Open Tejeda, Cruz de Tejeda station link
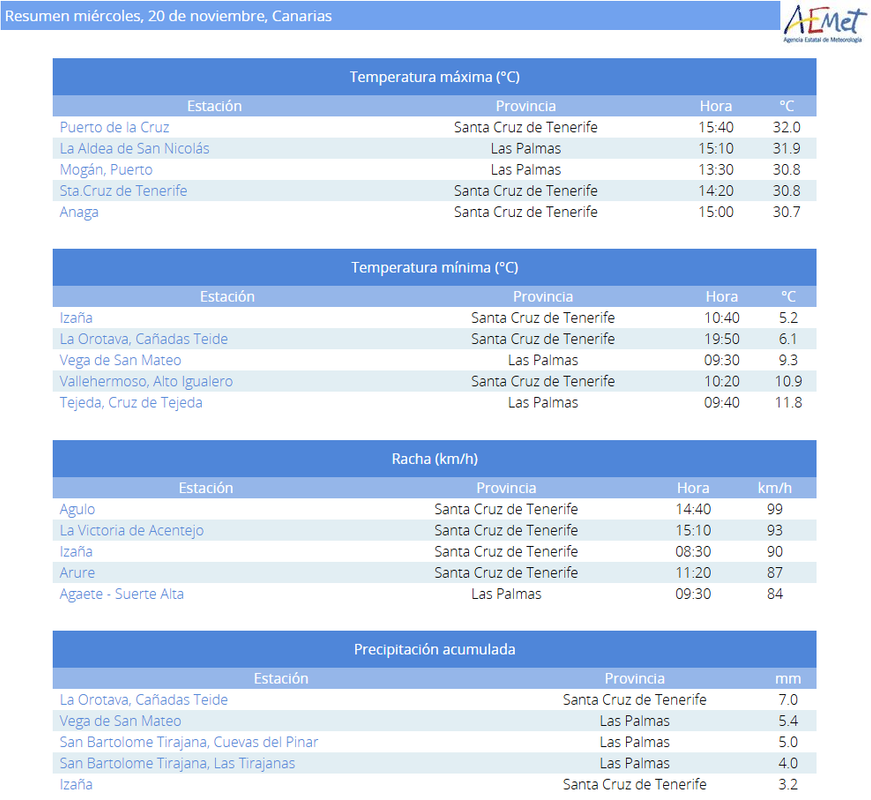The height and width of the screenshot is (800, 871). (x=131, y=402)
